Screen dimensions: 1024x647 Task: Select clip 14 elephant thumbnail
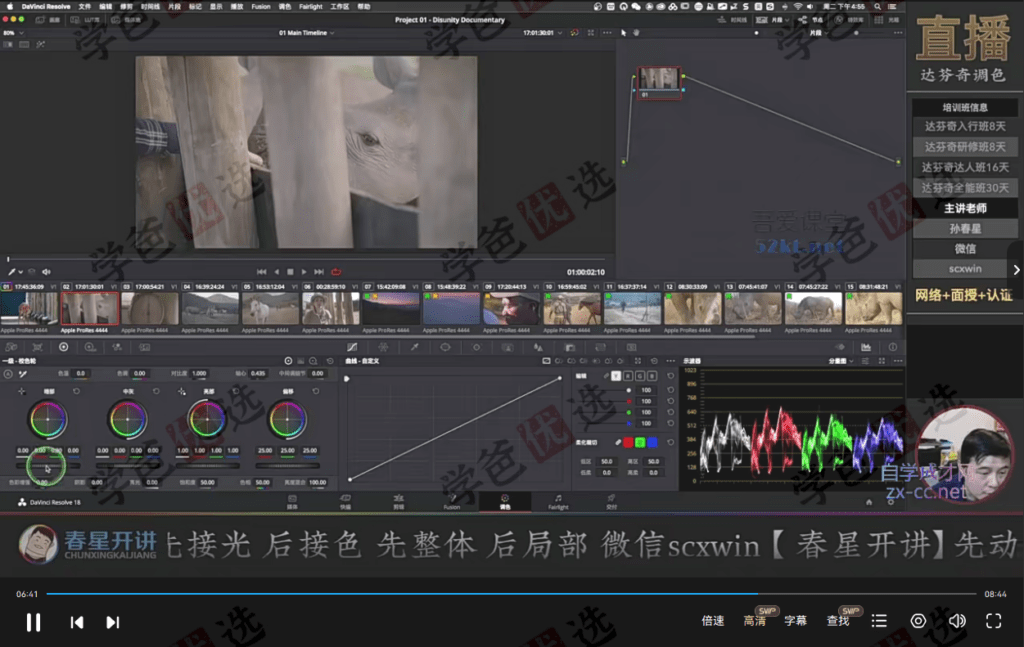(813, 308)
